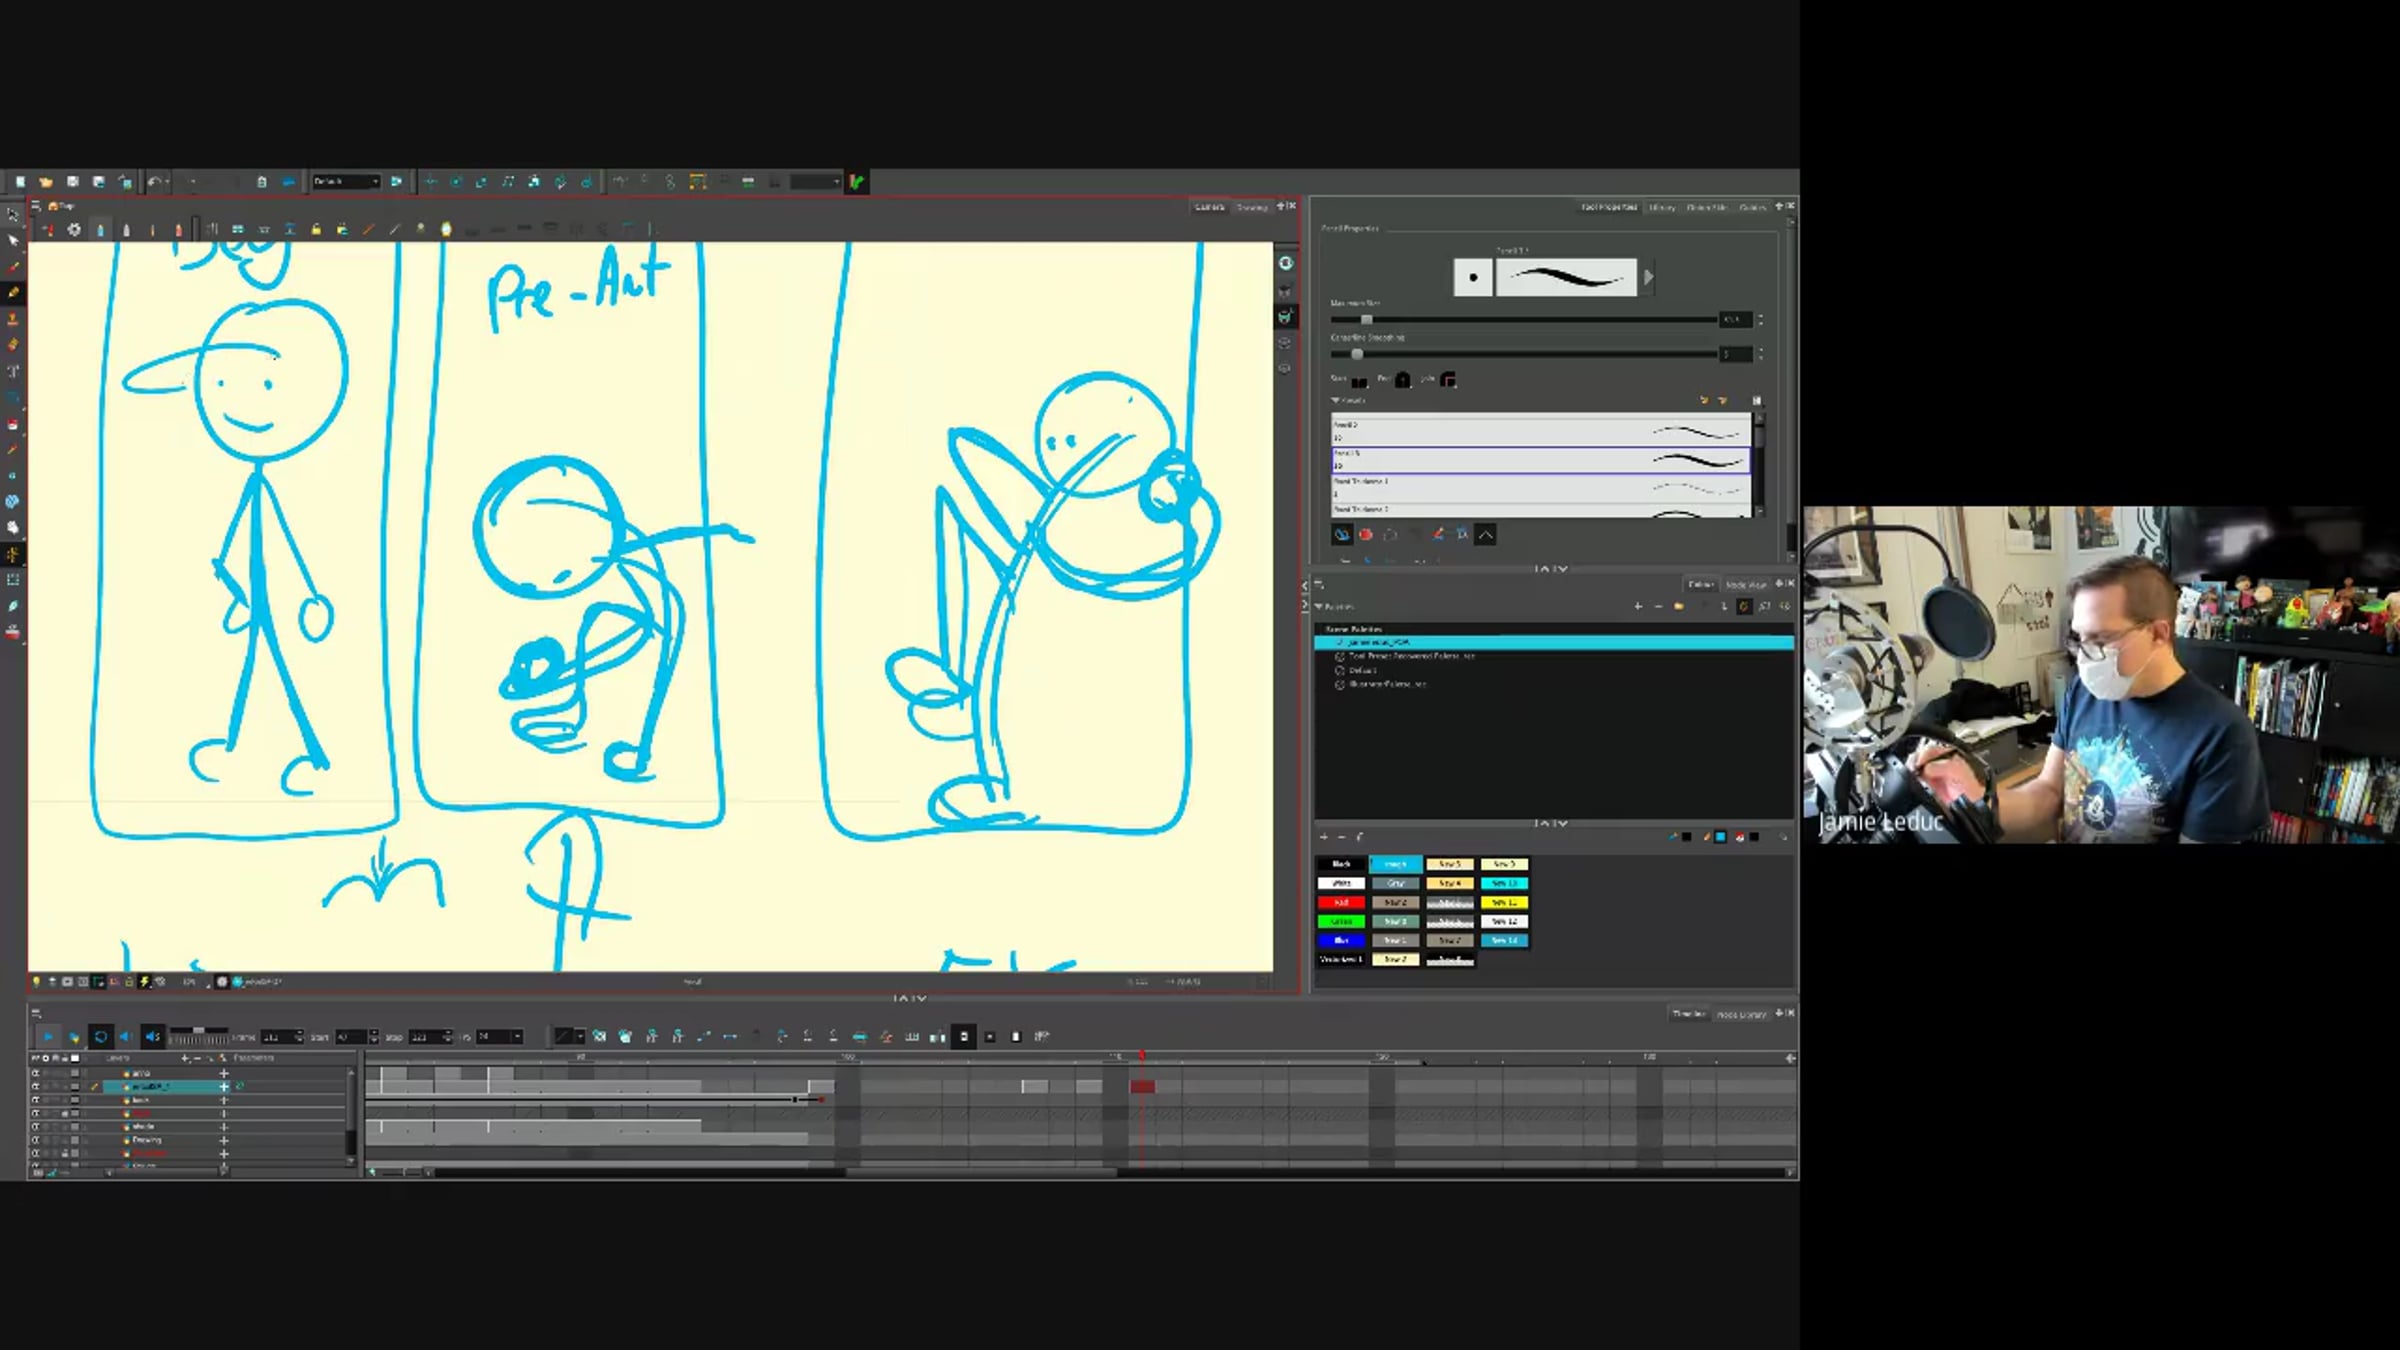This screenshot has height=1350, width=2400.
Task: Add new palette with plus icon
Action: [1637, 607]
